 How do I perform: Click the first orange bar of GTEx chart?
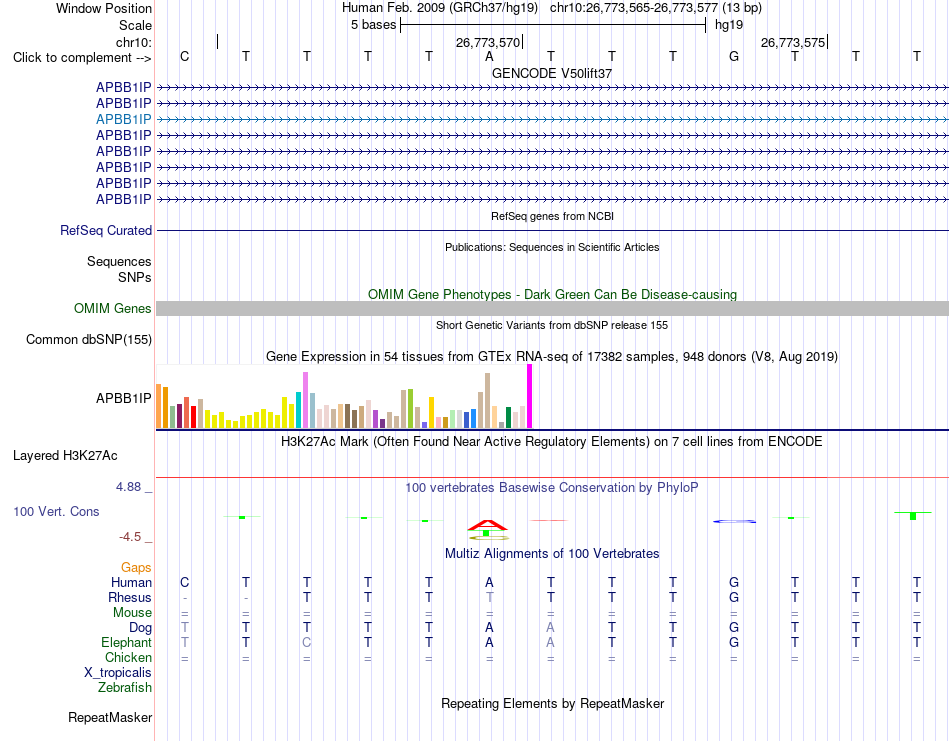[x=159, y=406]
